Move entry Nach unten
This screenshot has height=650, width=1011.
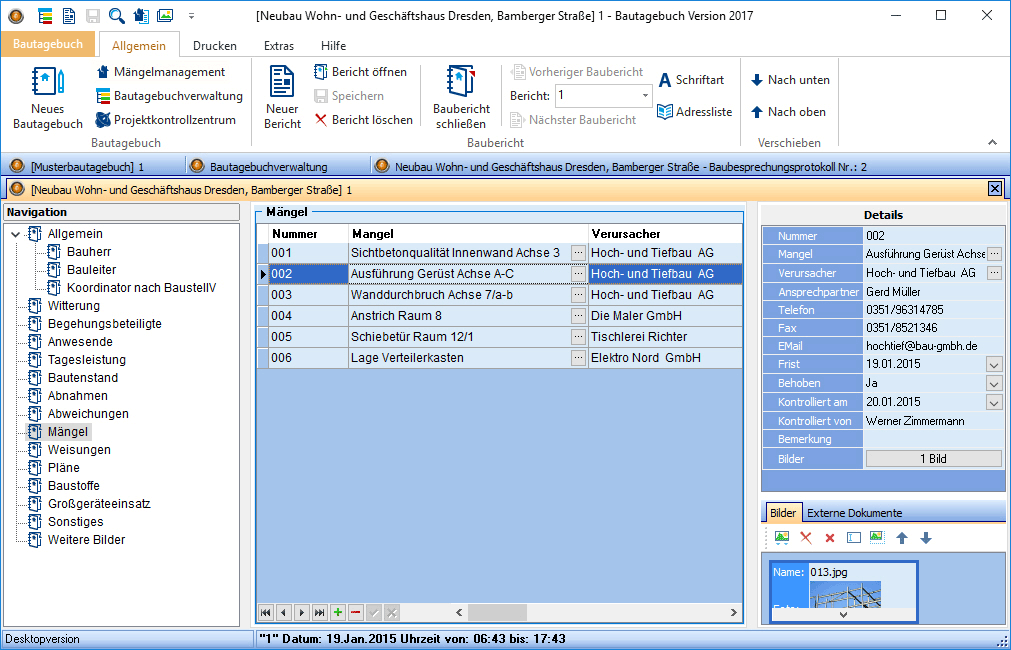790,80
